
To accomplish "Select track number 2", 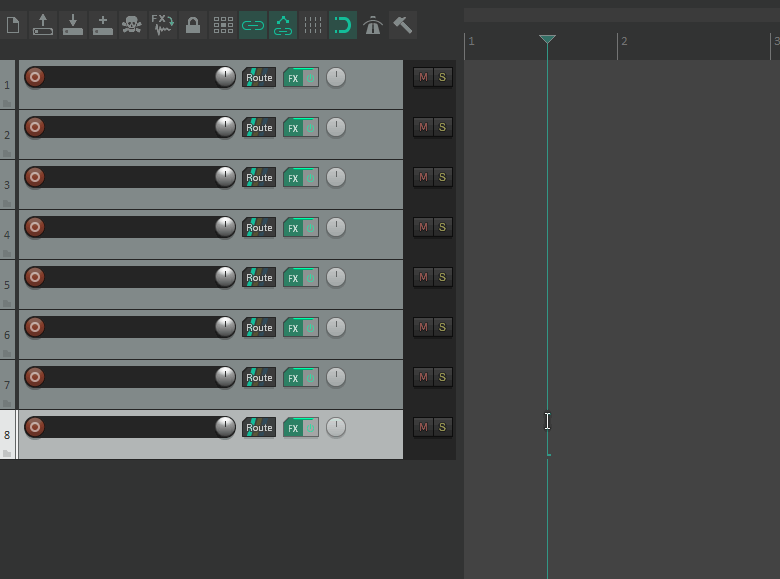I will [x=7, y=135].
